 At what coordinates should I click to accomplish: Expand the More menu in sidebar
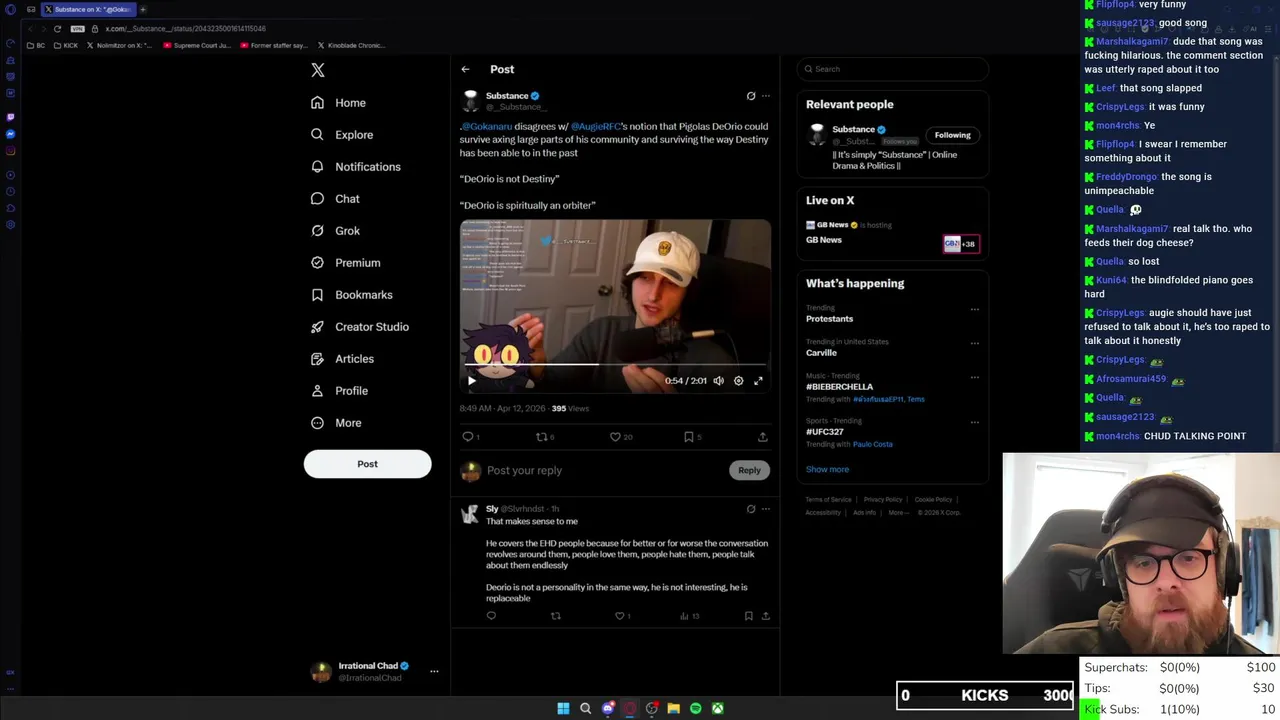(336, 423)
